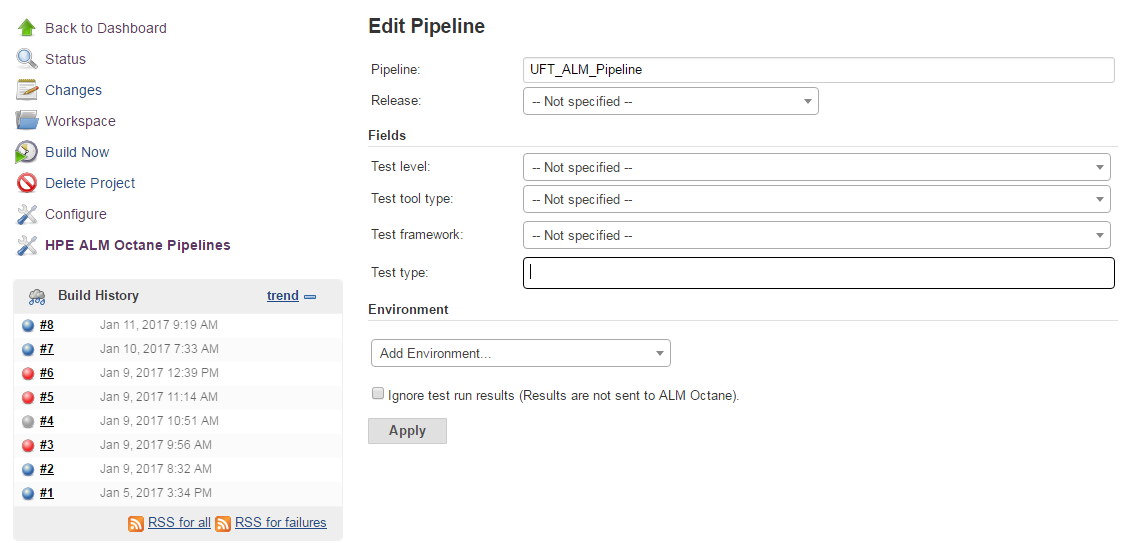The image size is (1127, 543).
Task: Click the Status magnifying glass icon
Action: [x=27, y=59]
